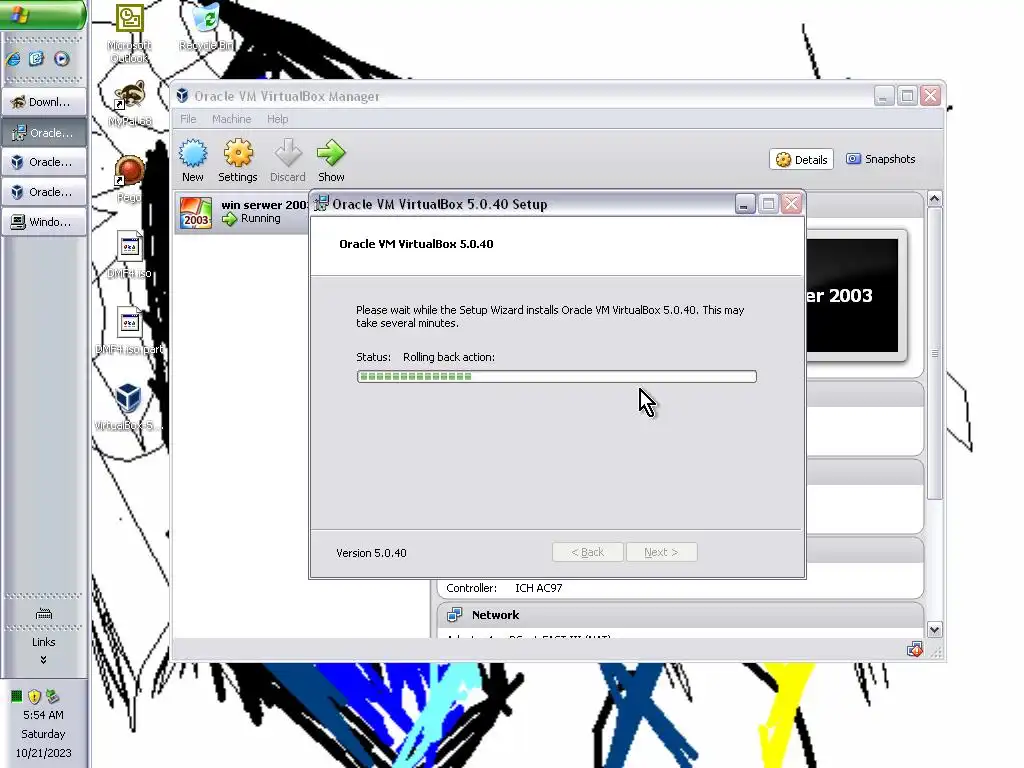Image resolution: width=1024 pixels, height=768 pixels.
Task: Click the details pane scroll up arrow
Action: (x=935, y=199)
